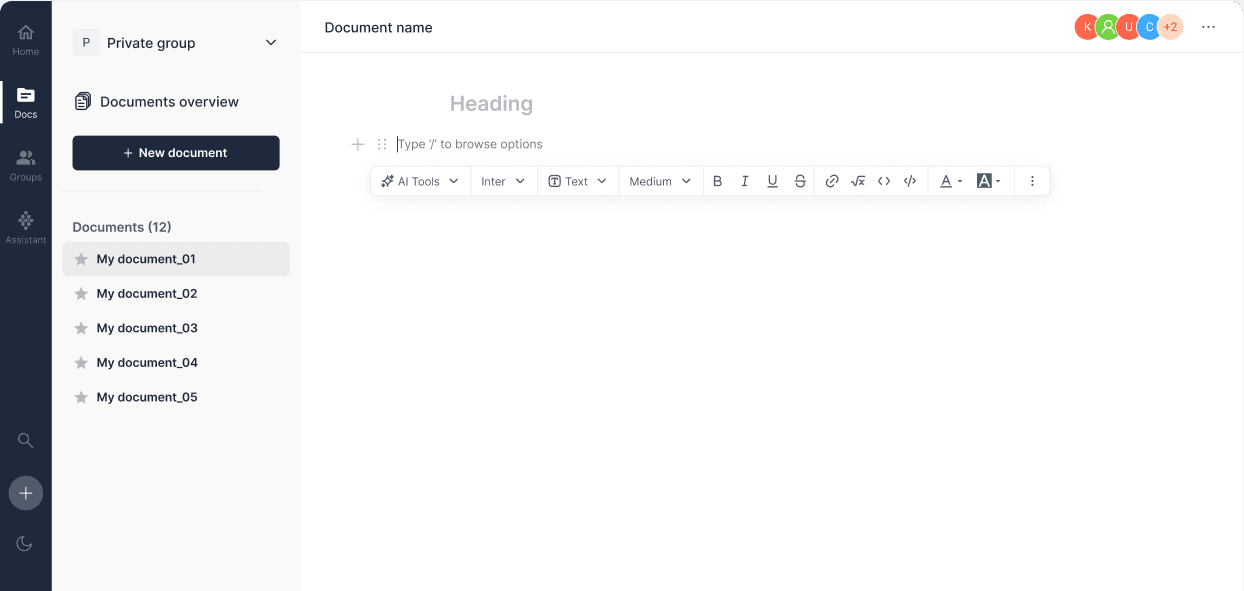Click the search magnifier icon
Viewport: 1244px width, 591px height.
click(x=26, y=440)
